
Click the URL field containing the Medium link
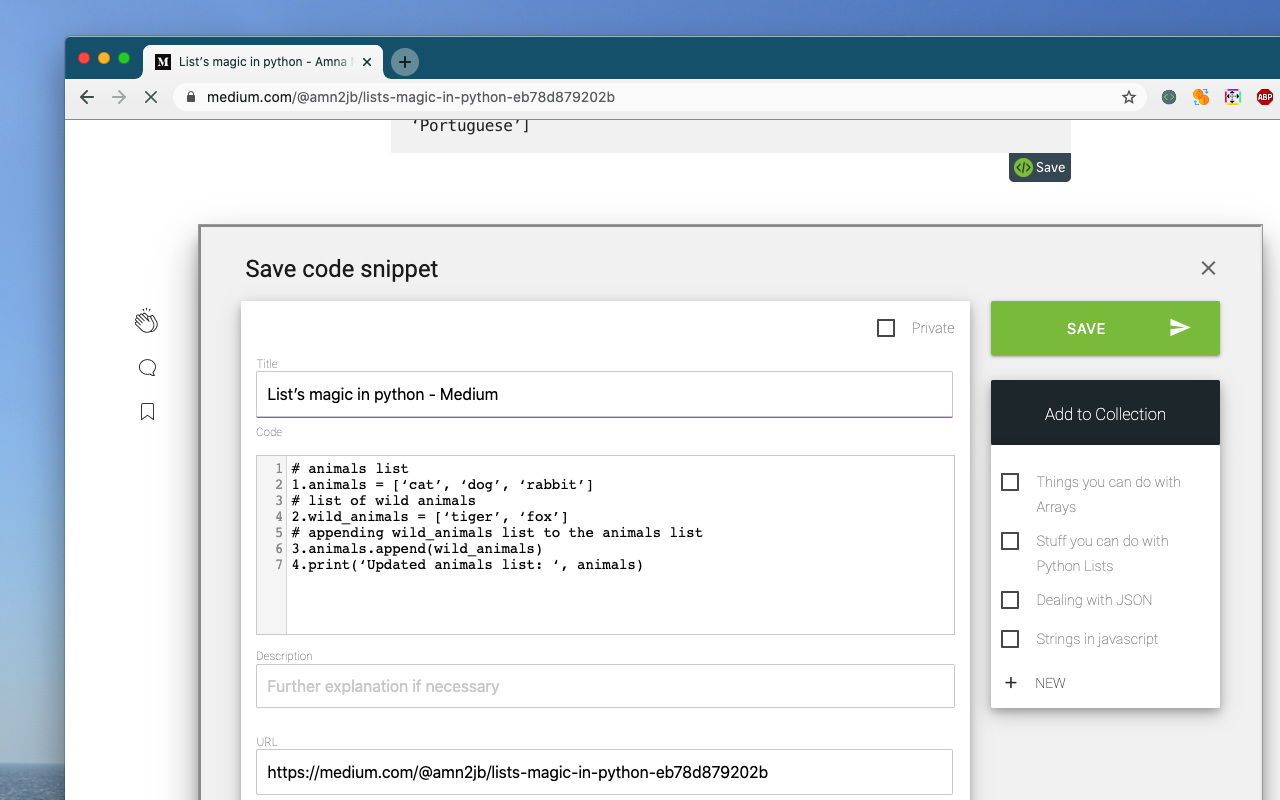[605, 772]
